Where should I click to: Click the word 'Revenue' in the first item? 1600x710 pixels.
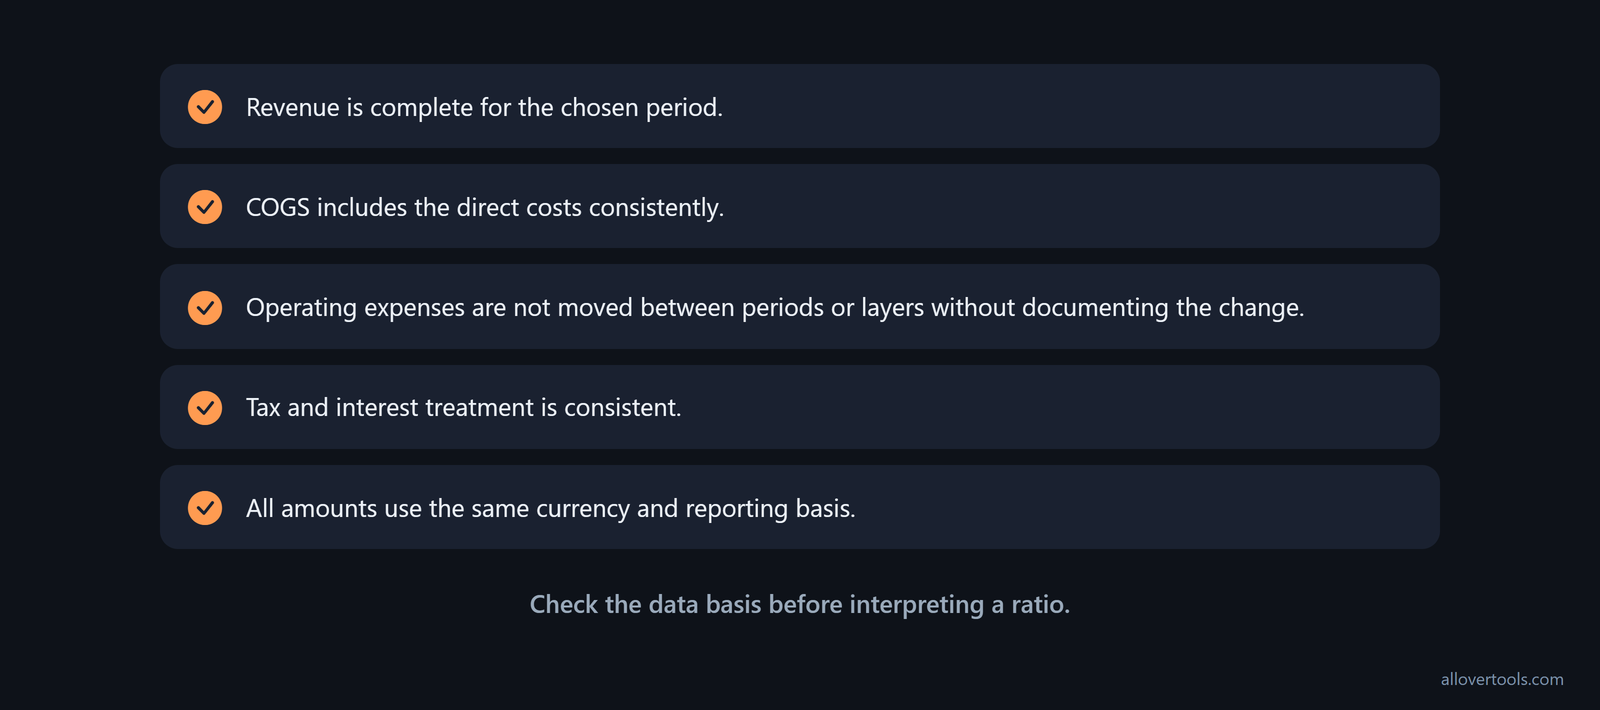coord(293,107)
